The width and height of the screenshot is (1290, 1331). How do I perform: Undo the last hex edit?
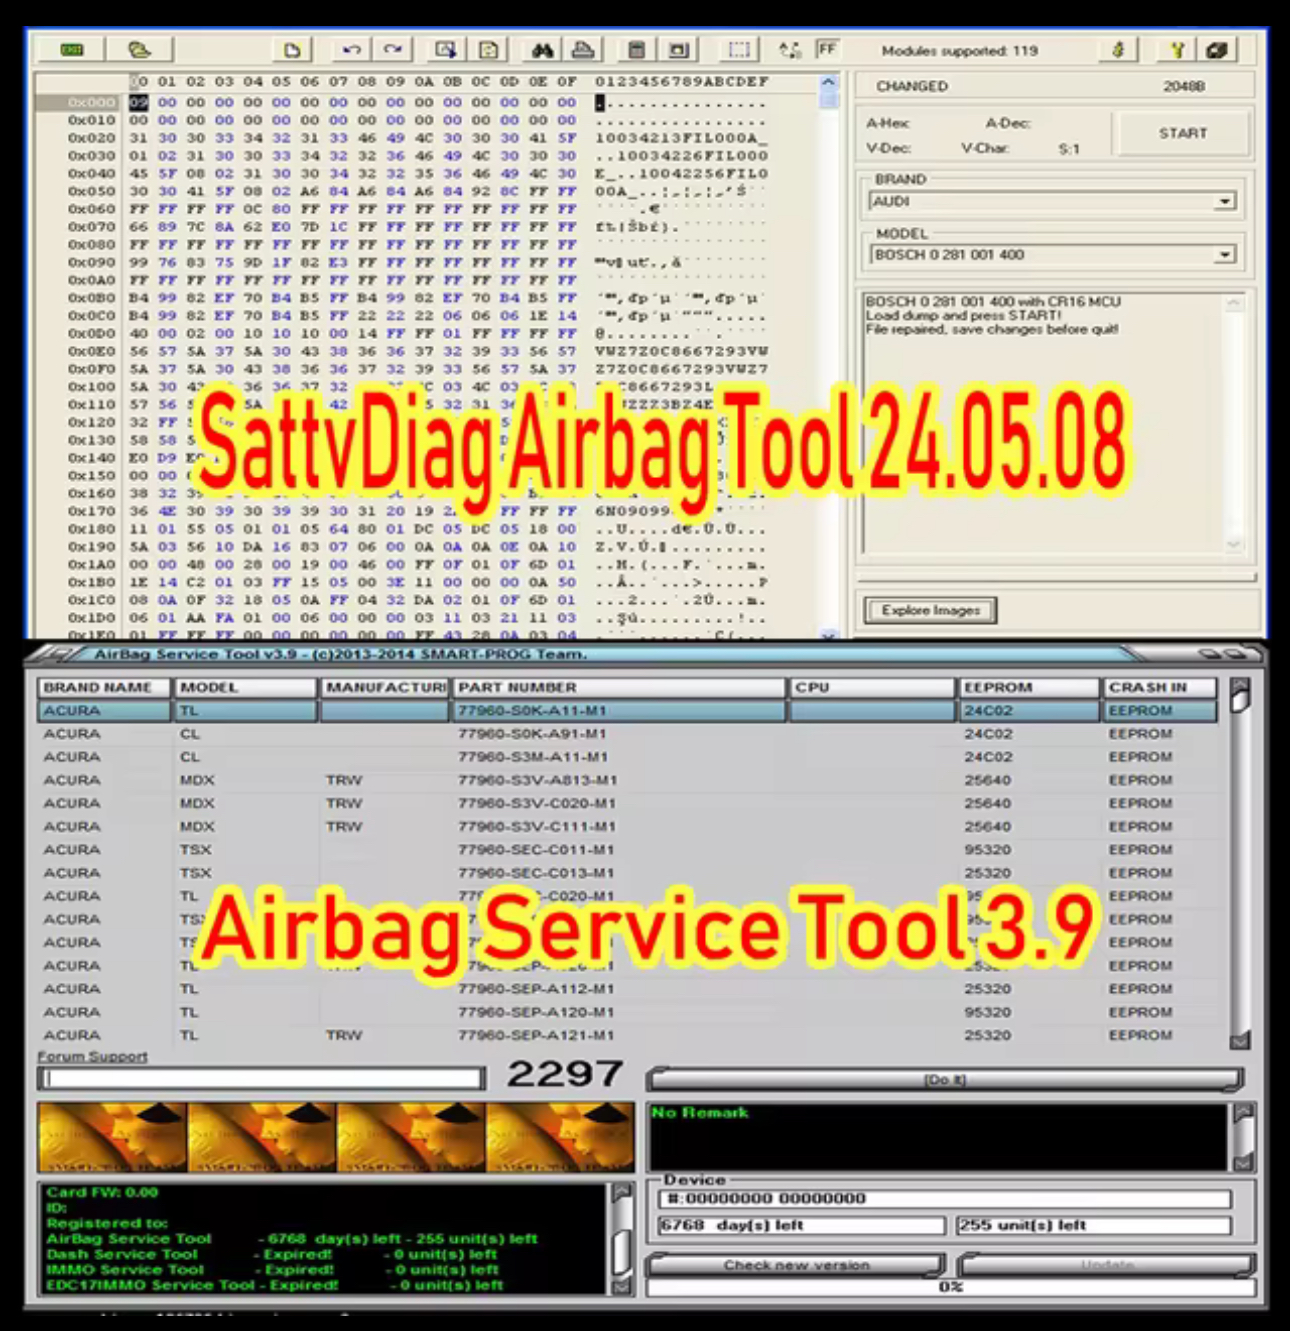click(351, 50)
